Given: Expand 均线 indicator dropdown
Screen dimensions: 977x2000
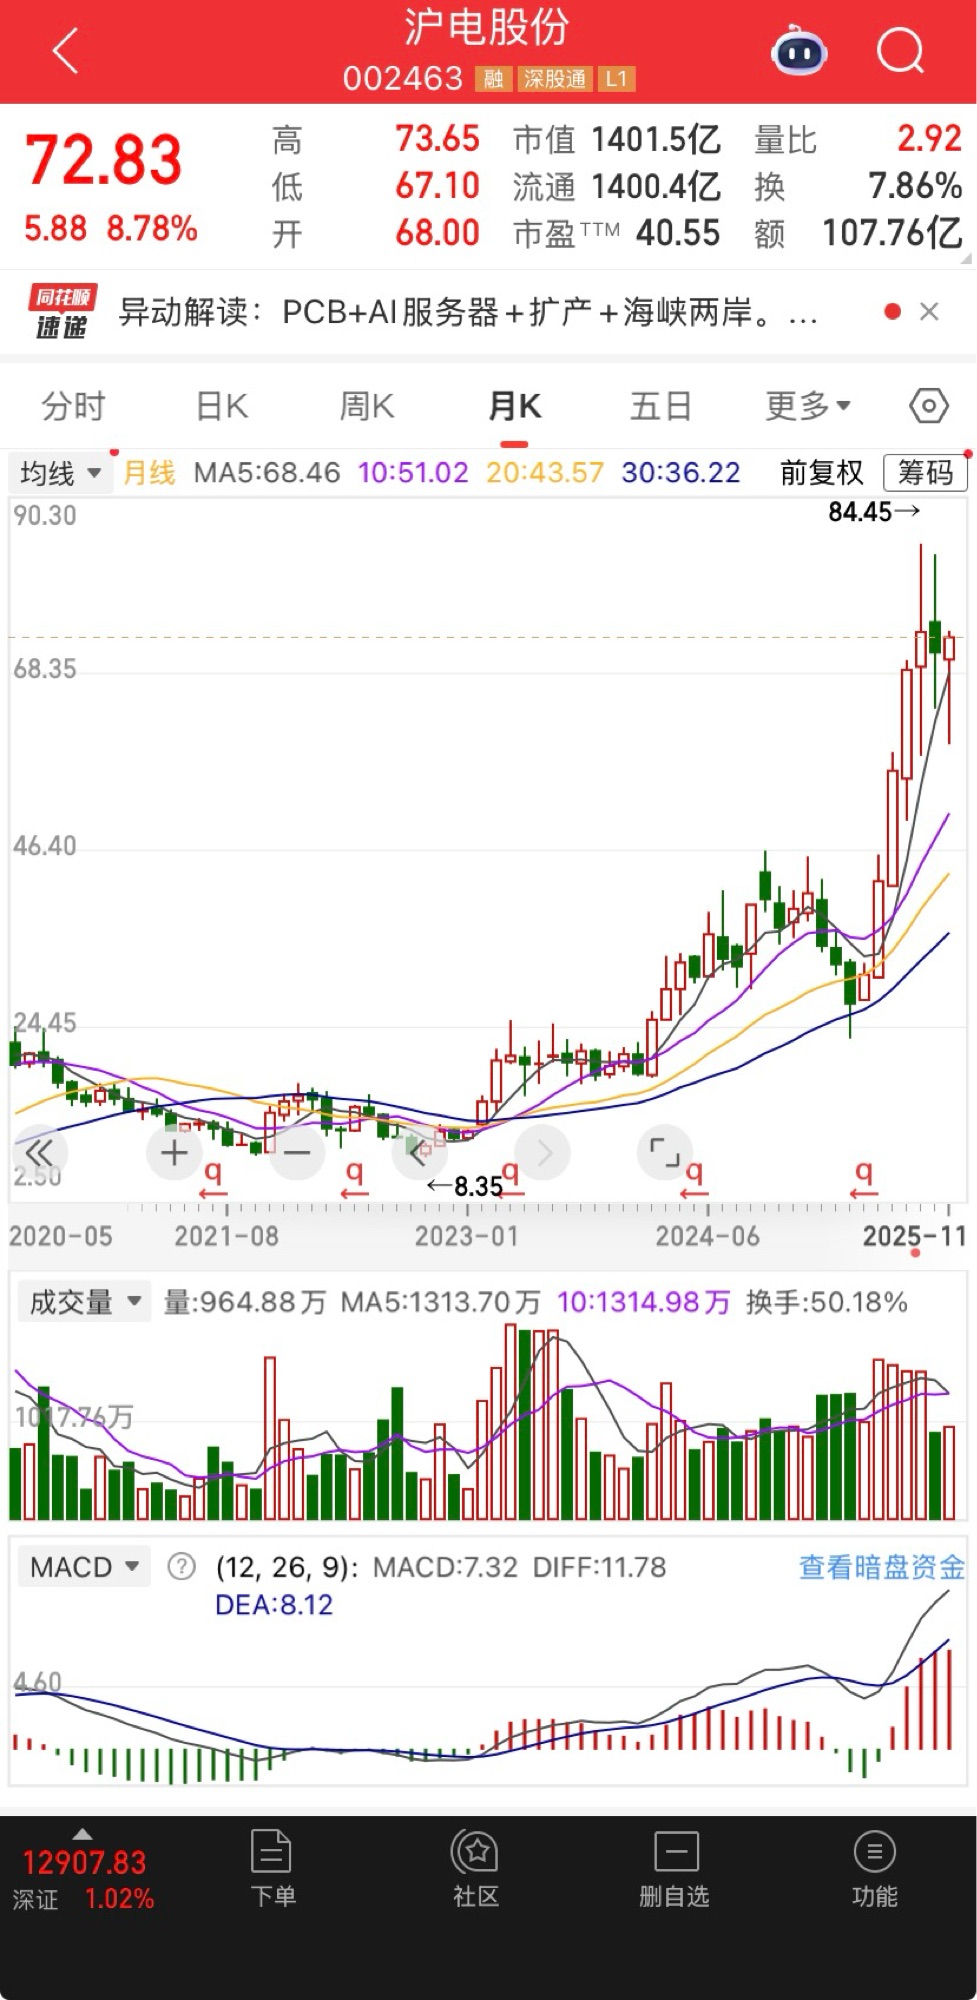Looking at the screenshot, I should 60,472.
